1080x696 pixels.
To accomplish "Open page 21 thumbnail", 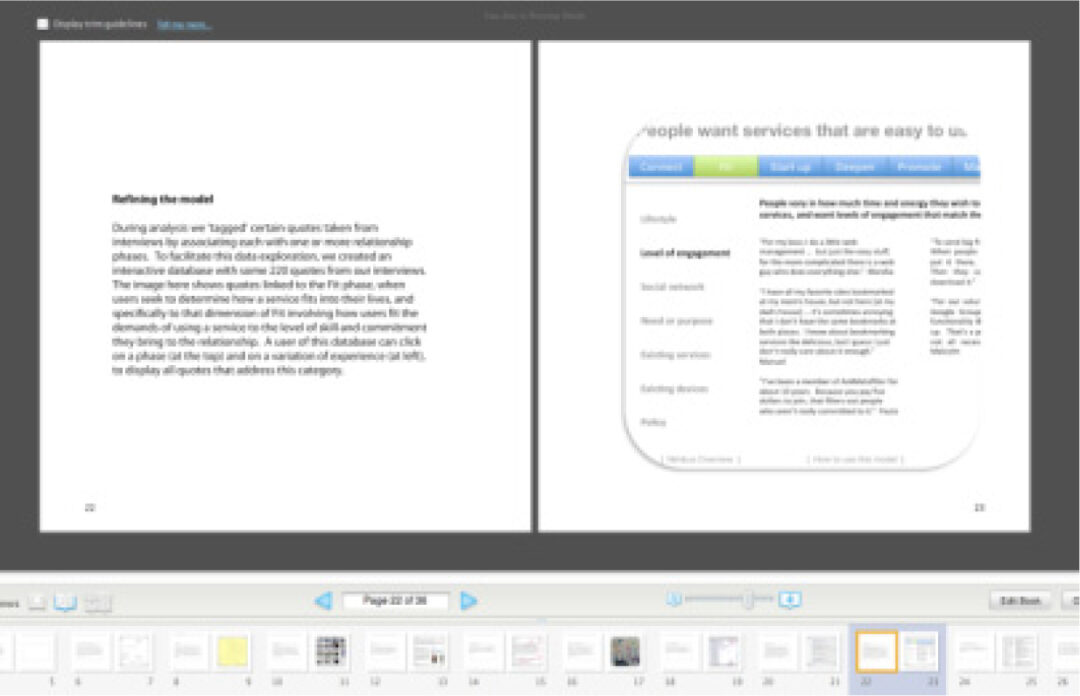I will 821,651.
